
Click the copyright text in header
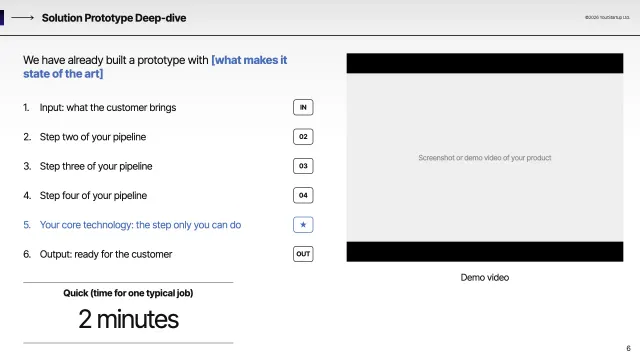(607, 18)
